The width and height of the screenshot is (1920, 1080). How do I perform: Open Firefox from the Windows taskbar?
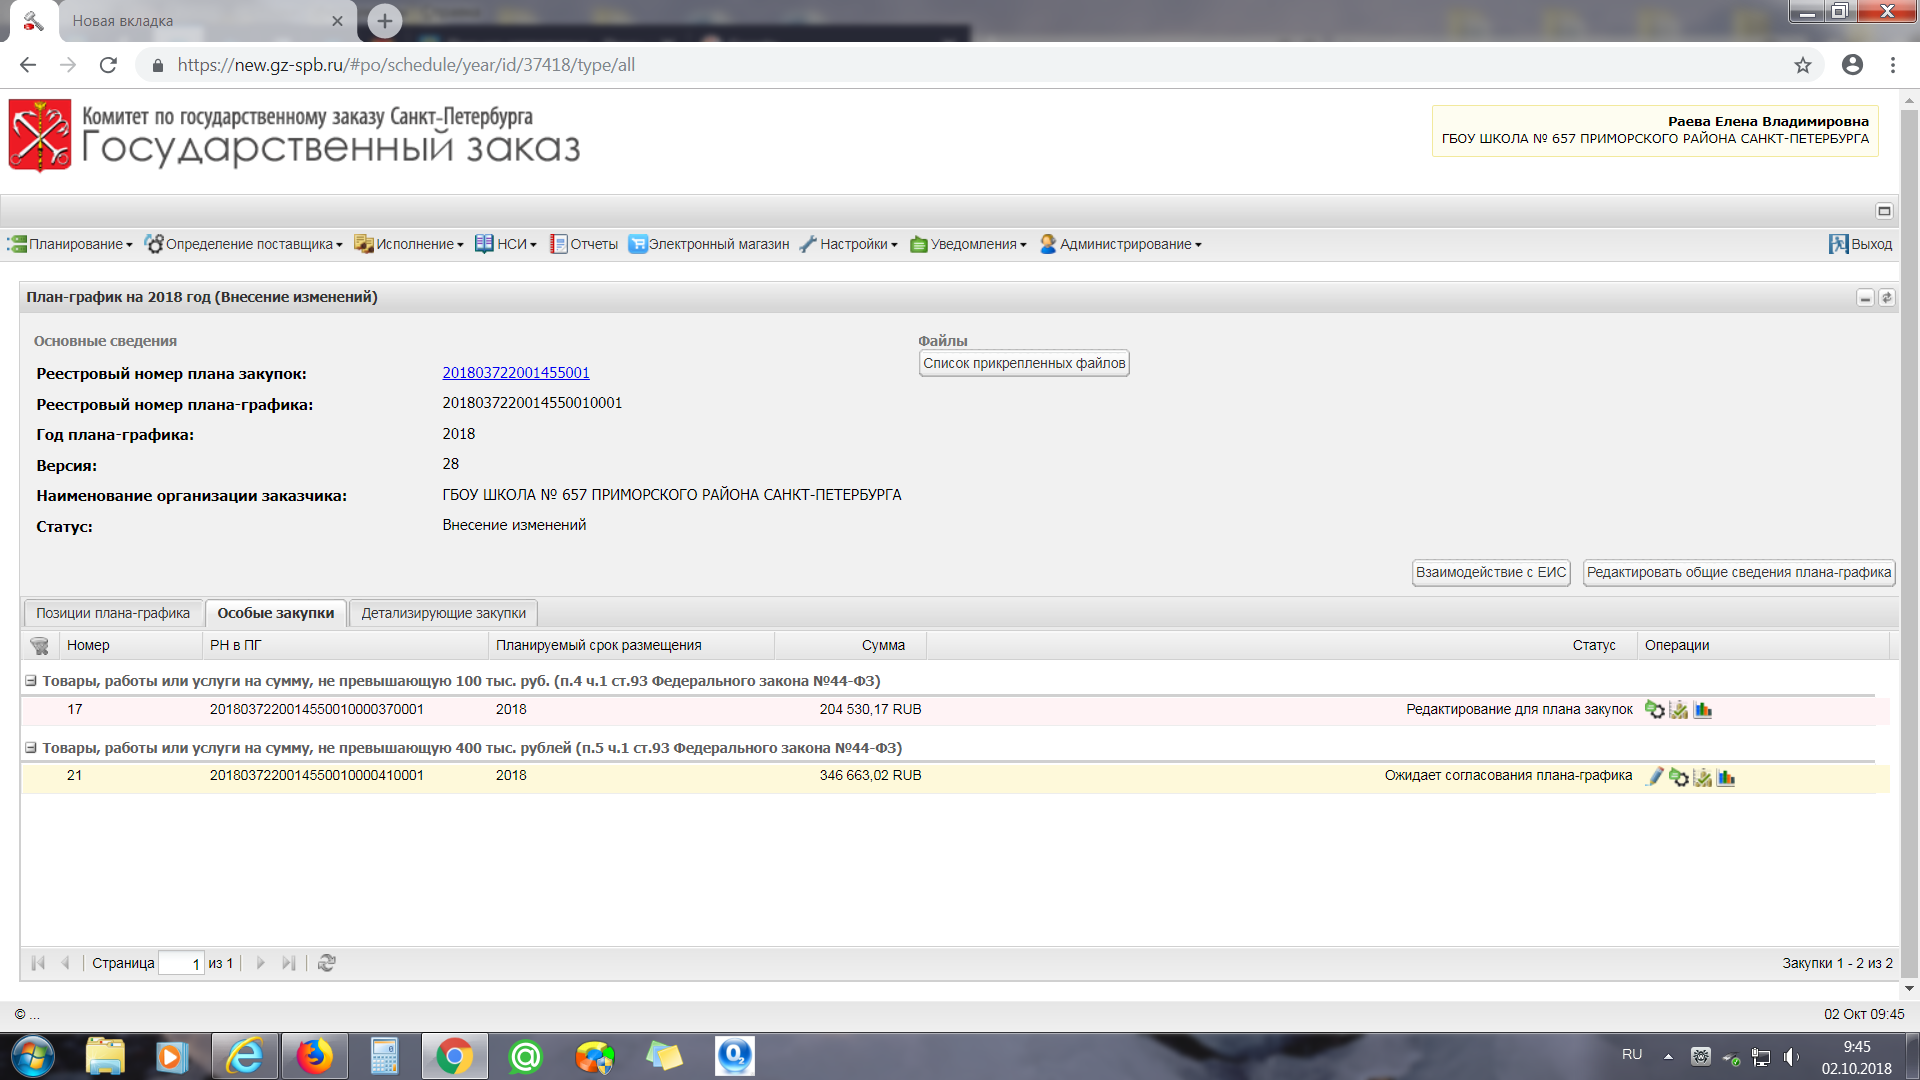[314, 1056]
